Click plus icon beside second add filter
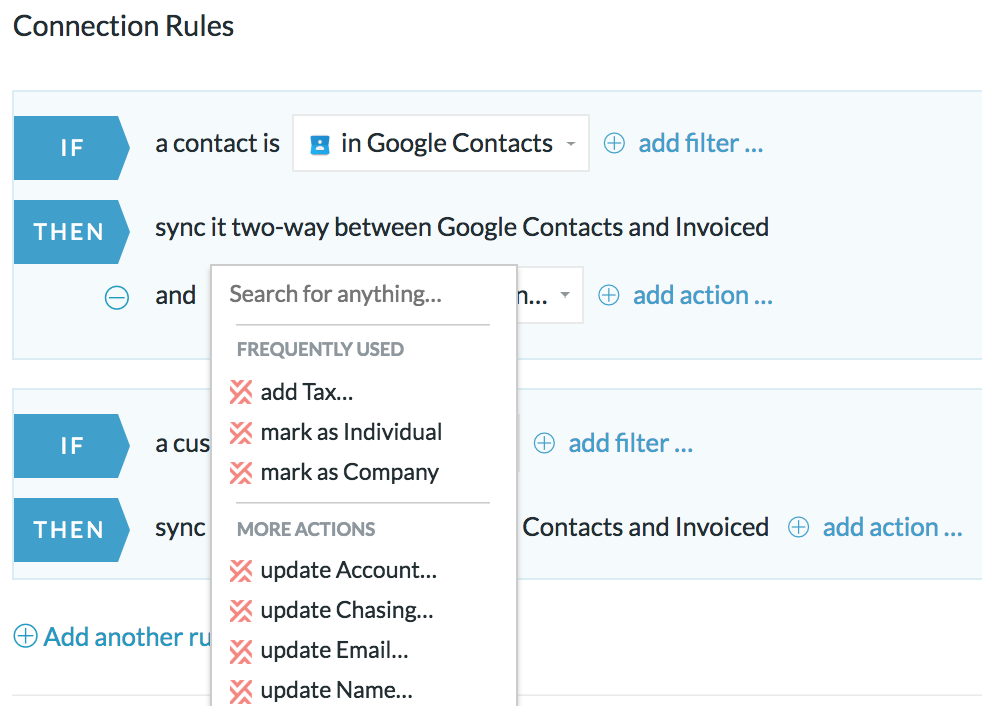 click(x=544, y=443)
